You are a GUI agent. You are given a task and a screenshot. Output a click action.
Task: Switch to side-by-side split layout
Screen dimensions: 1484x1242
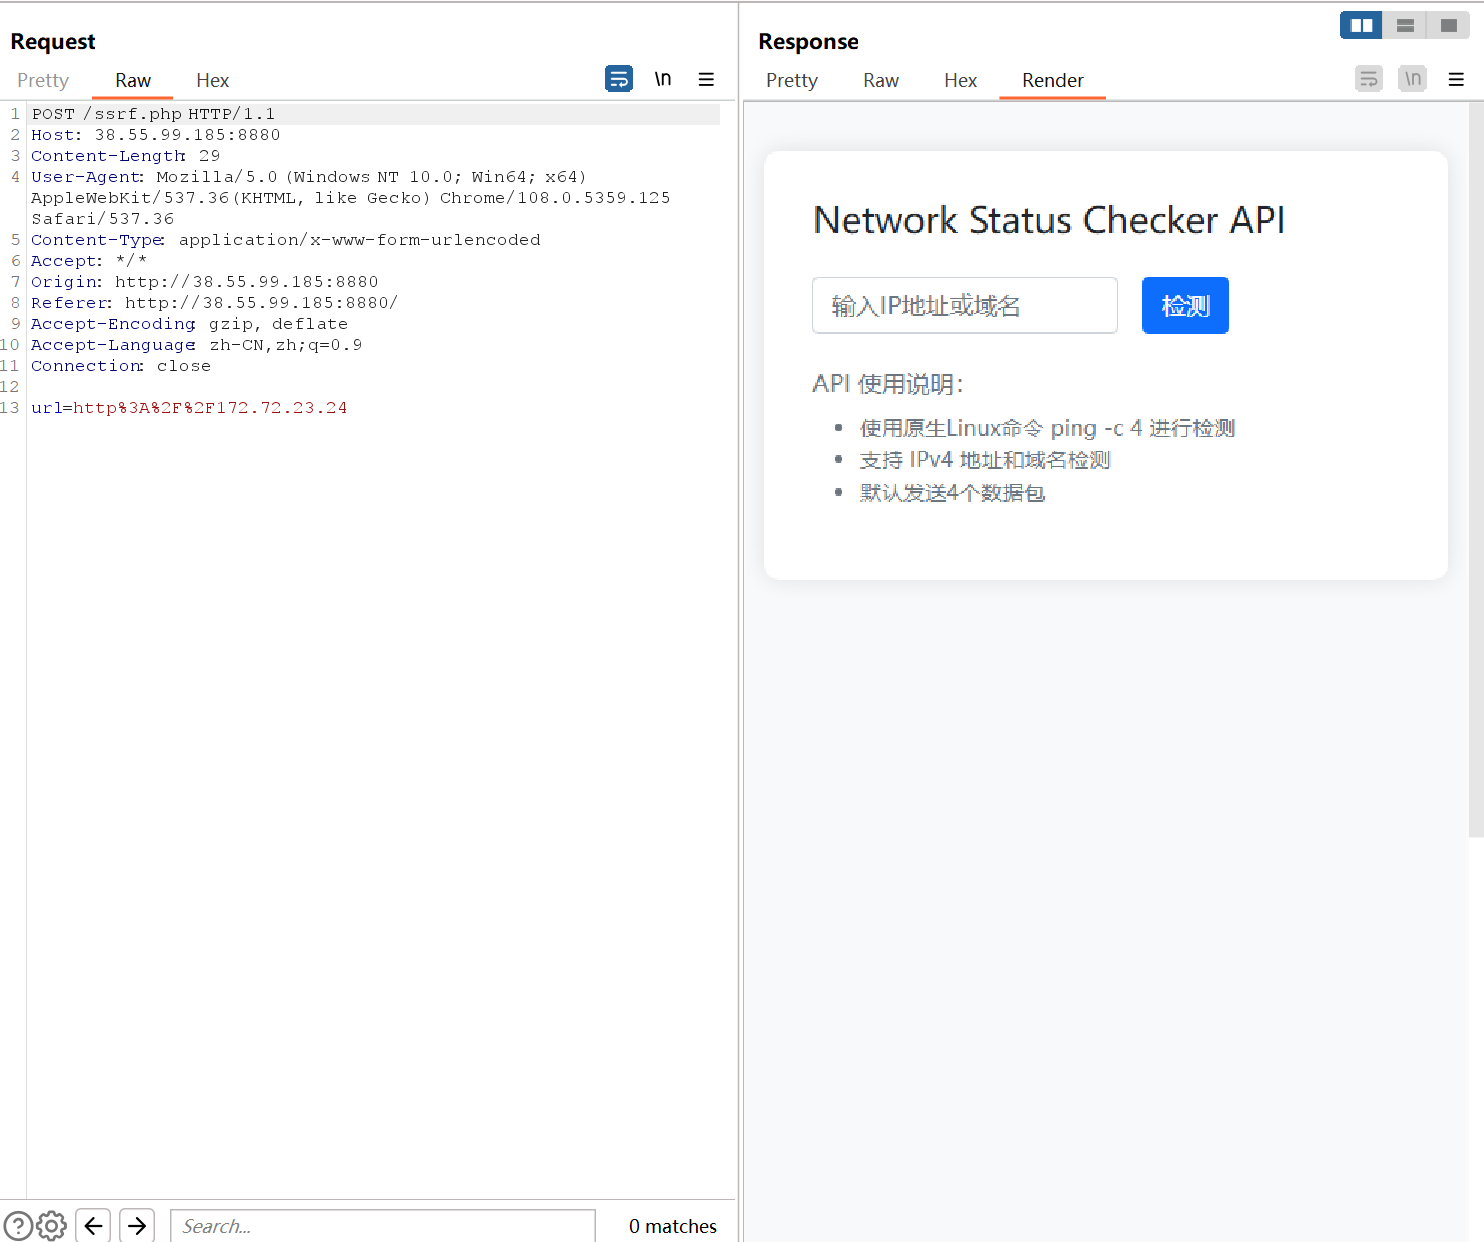click(1361, 25)
